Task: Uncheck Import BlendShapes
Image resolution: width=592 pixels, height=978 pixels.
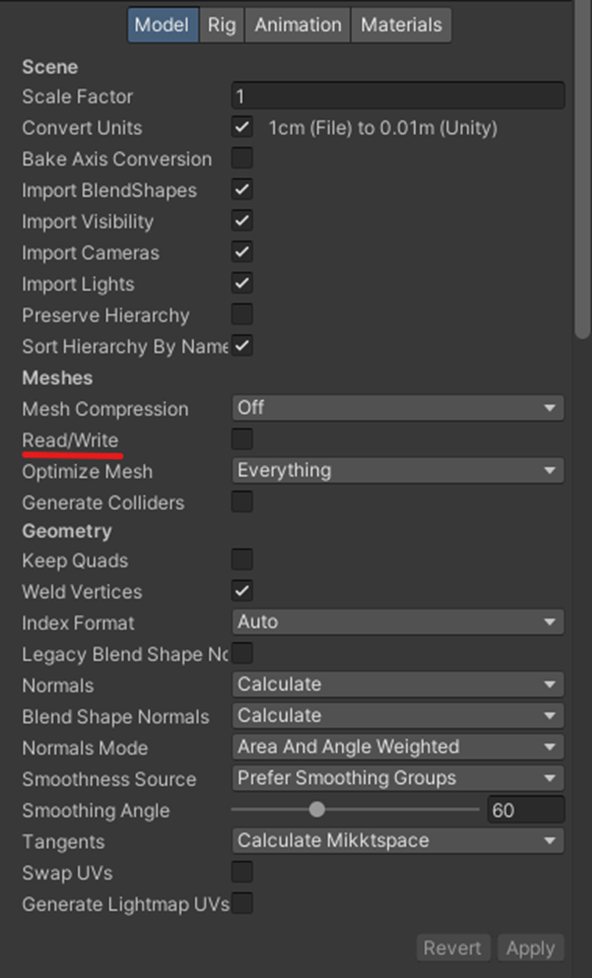Action: [242, 189]
